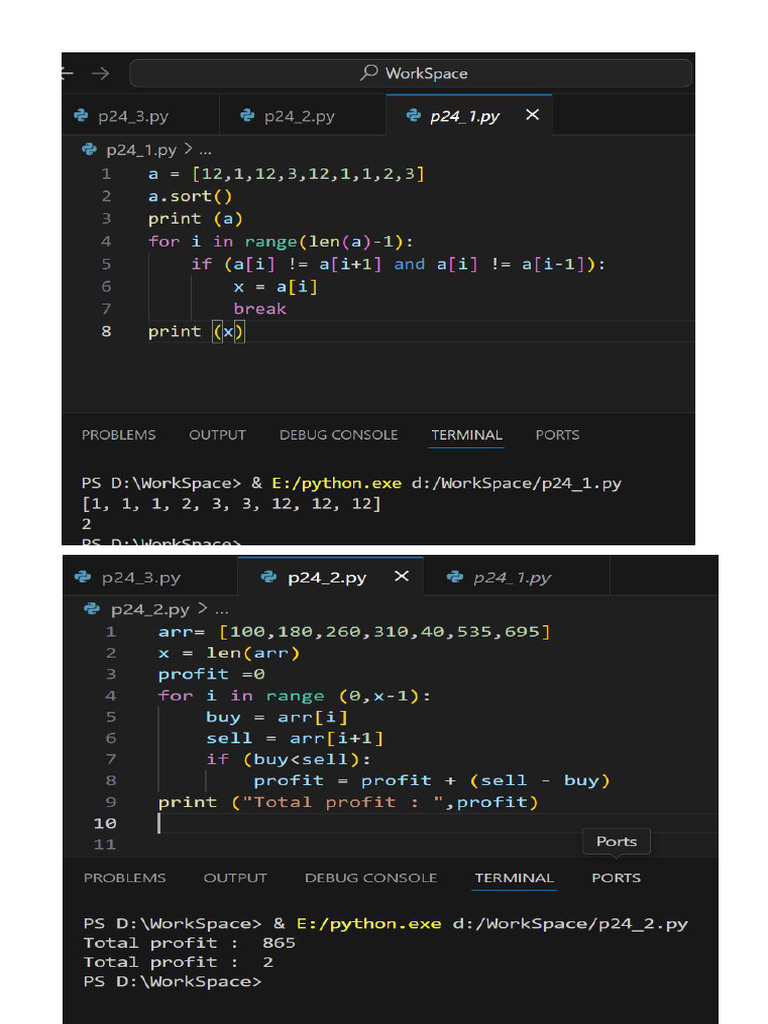Screen dimensions: 768x1024
Task: Open the p24_2.py tab in top window
Action: 302,116
